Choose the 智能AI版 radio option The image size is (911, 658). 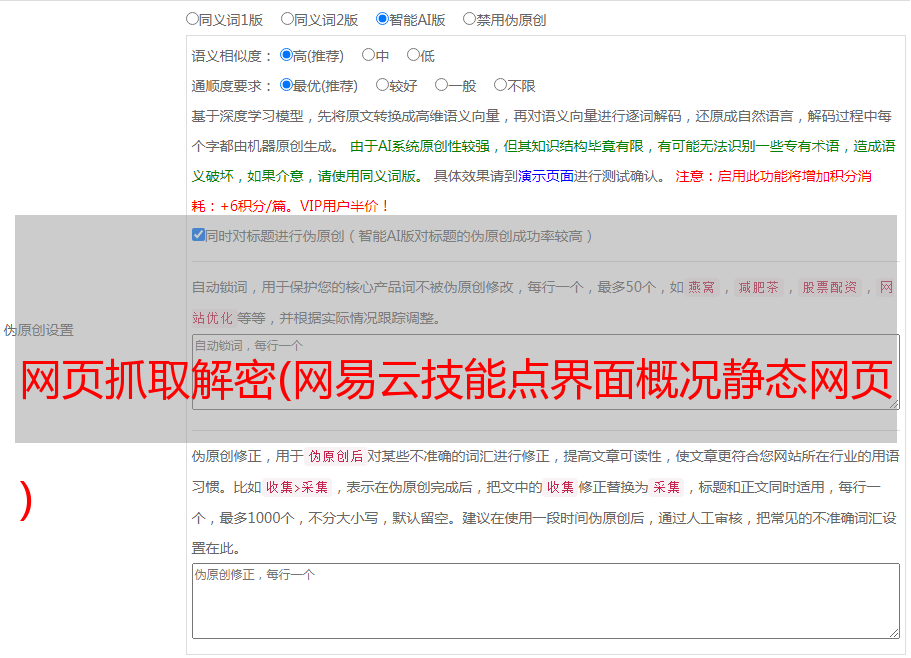click(x=382, y=19)
